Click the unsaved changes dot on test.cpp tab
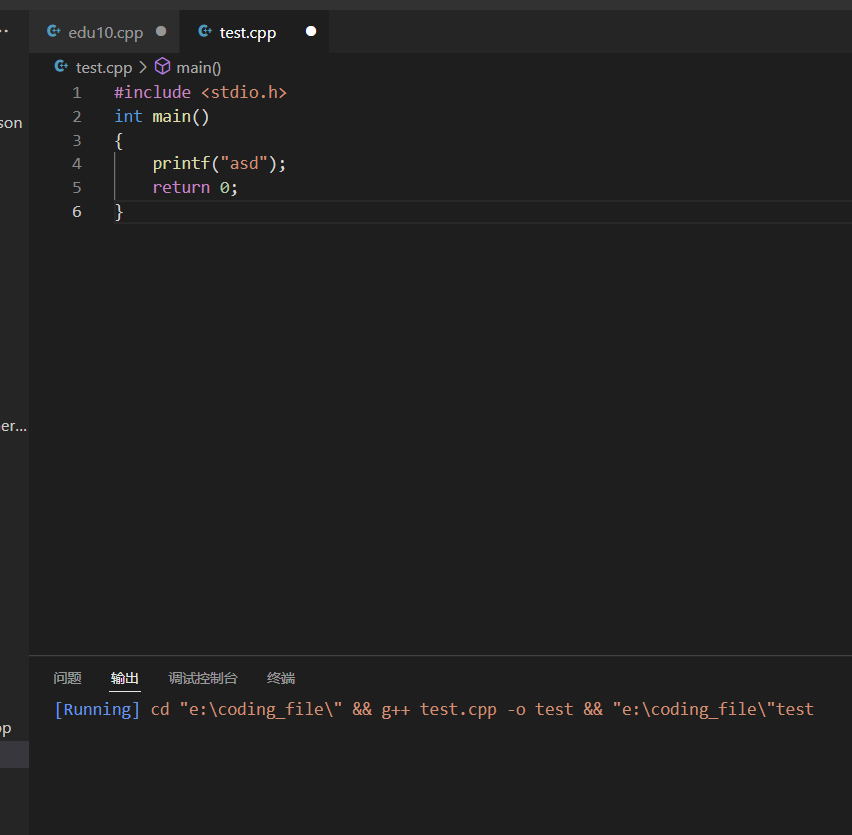Screen dimensions: 852x835 pos(310,31)
